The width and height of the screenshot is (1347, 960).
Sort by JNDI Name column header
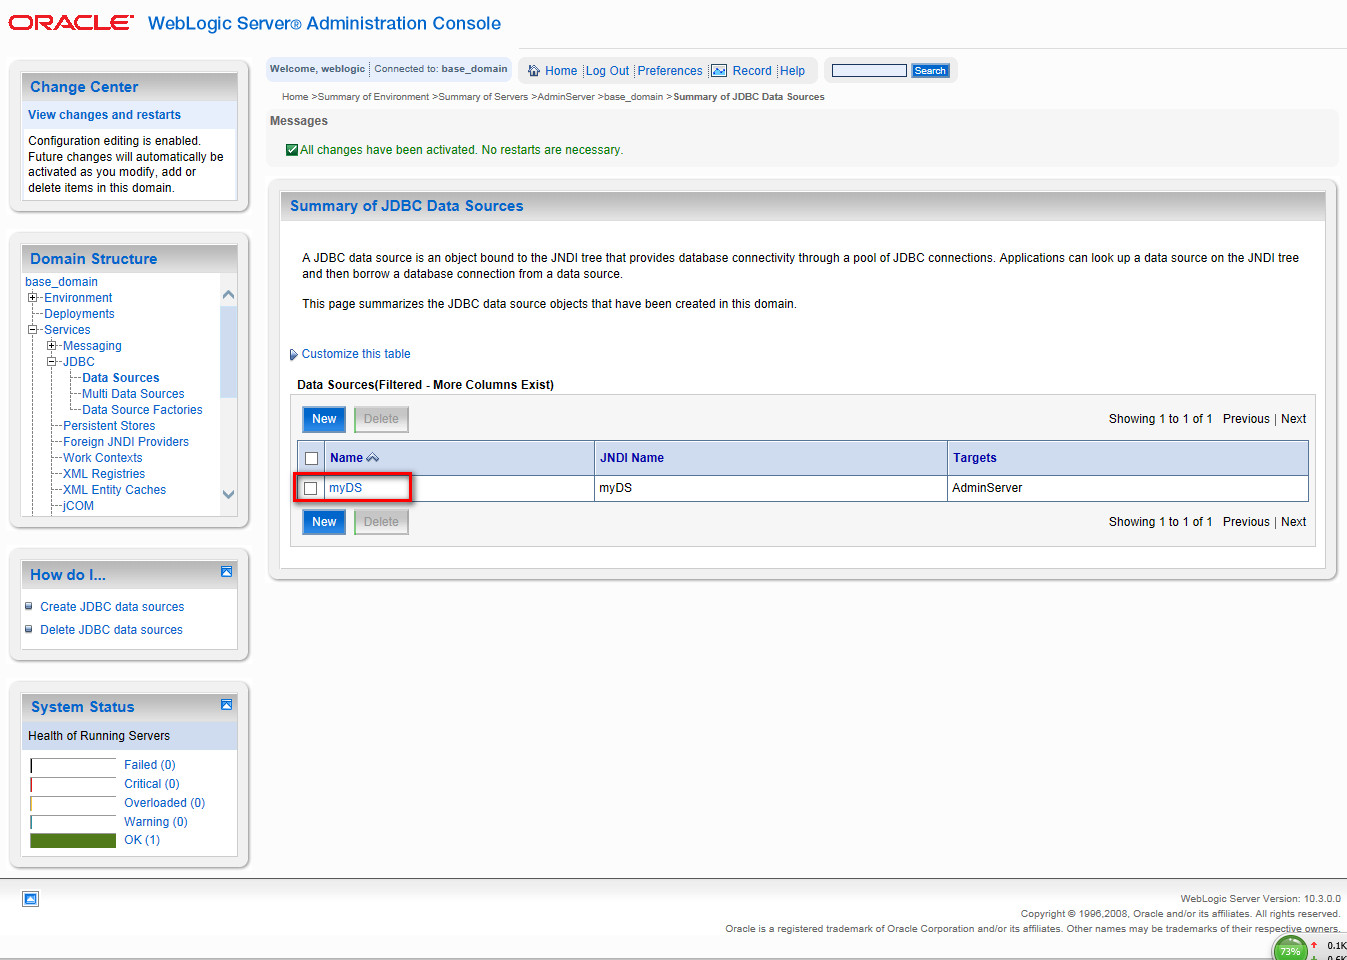(632, 458)
